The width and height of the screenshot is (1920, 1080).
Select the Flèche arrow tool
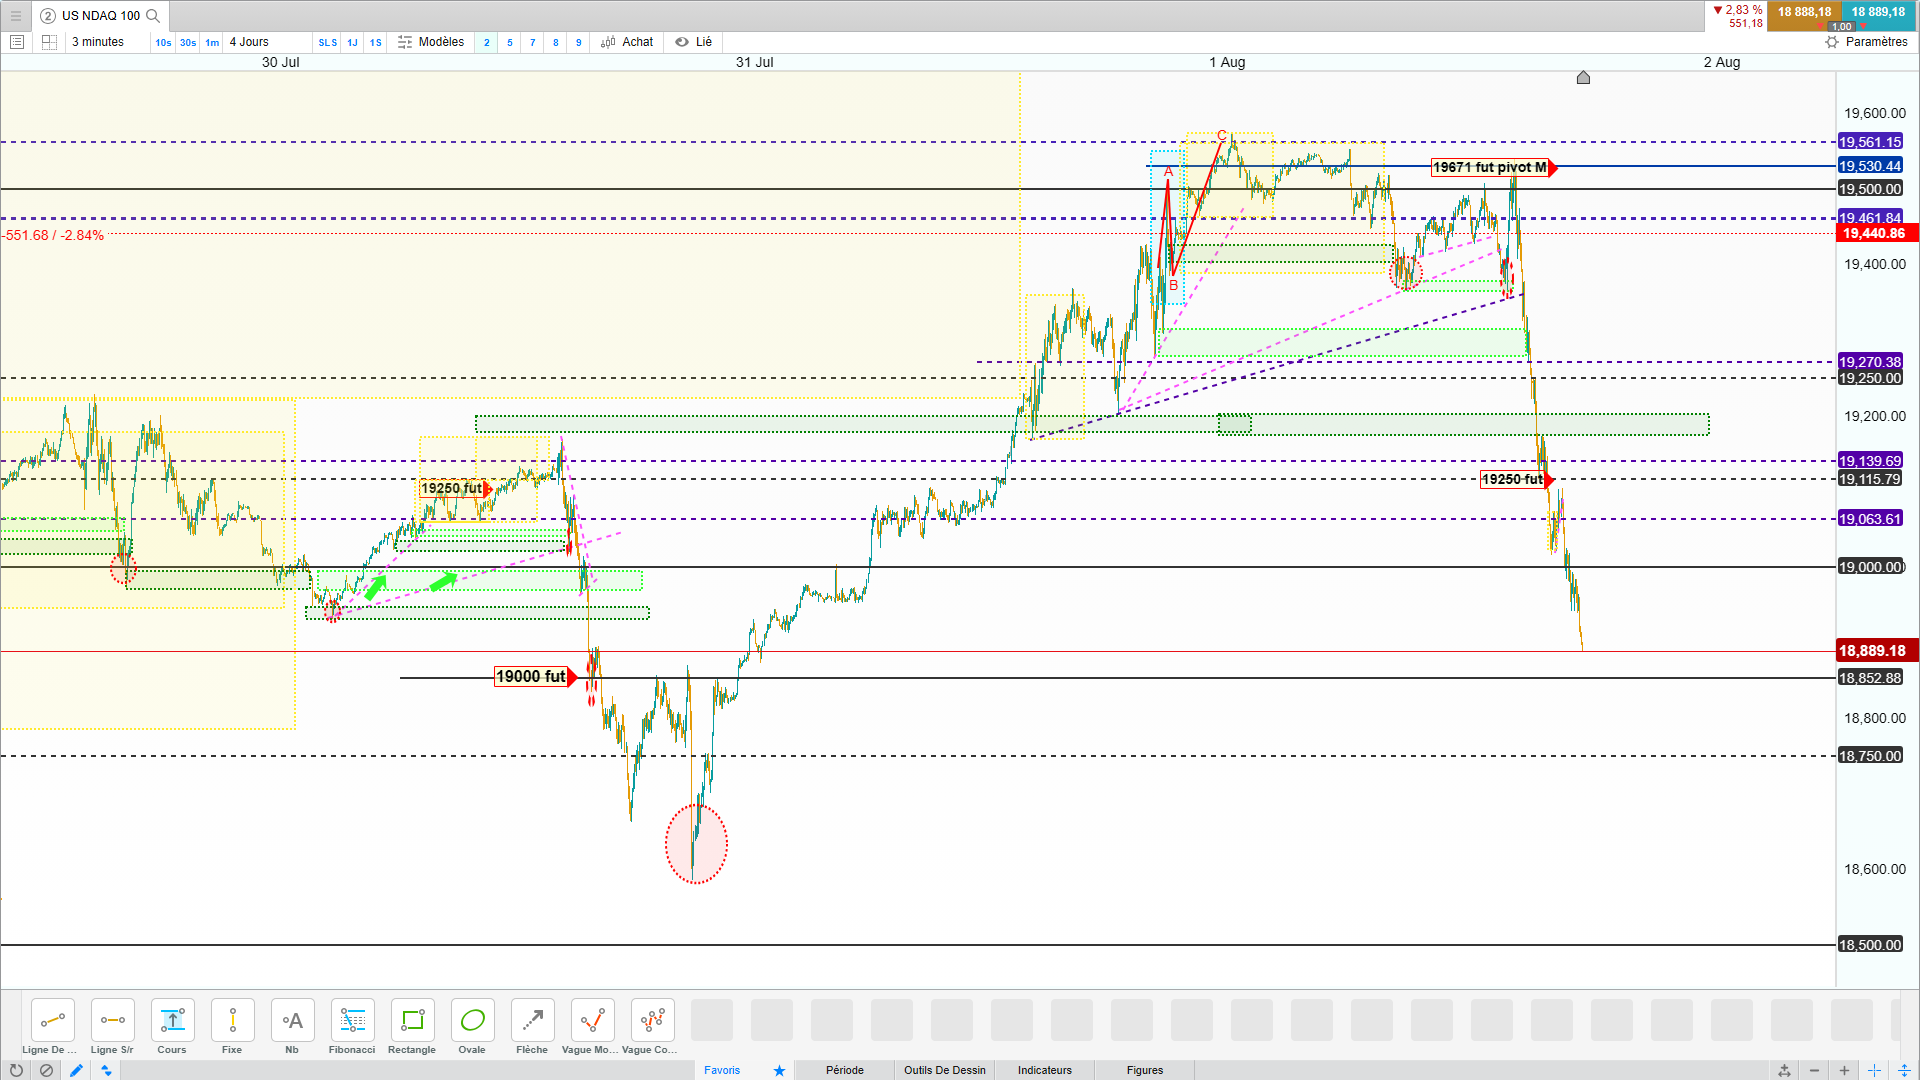pyautogui.click(x=532, y=1021)
